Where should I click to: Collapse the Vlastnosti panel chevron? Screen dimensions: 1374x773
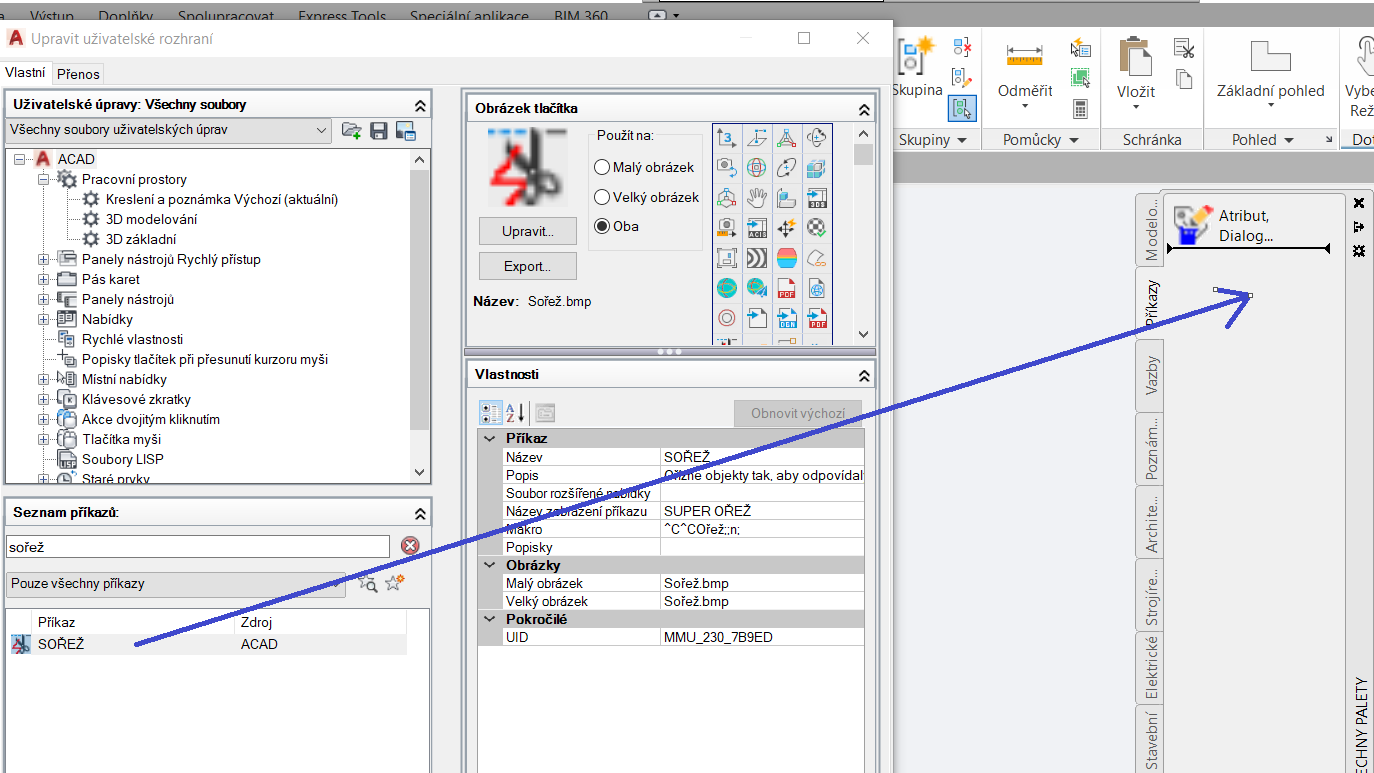864,375
